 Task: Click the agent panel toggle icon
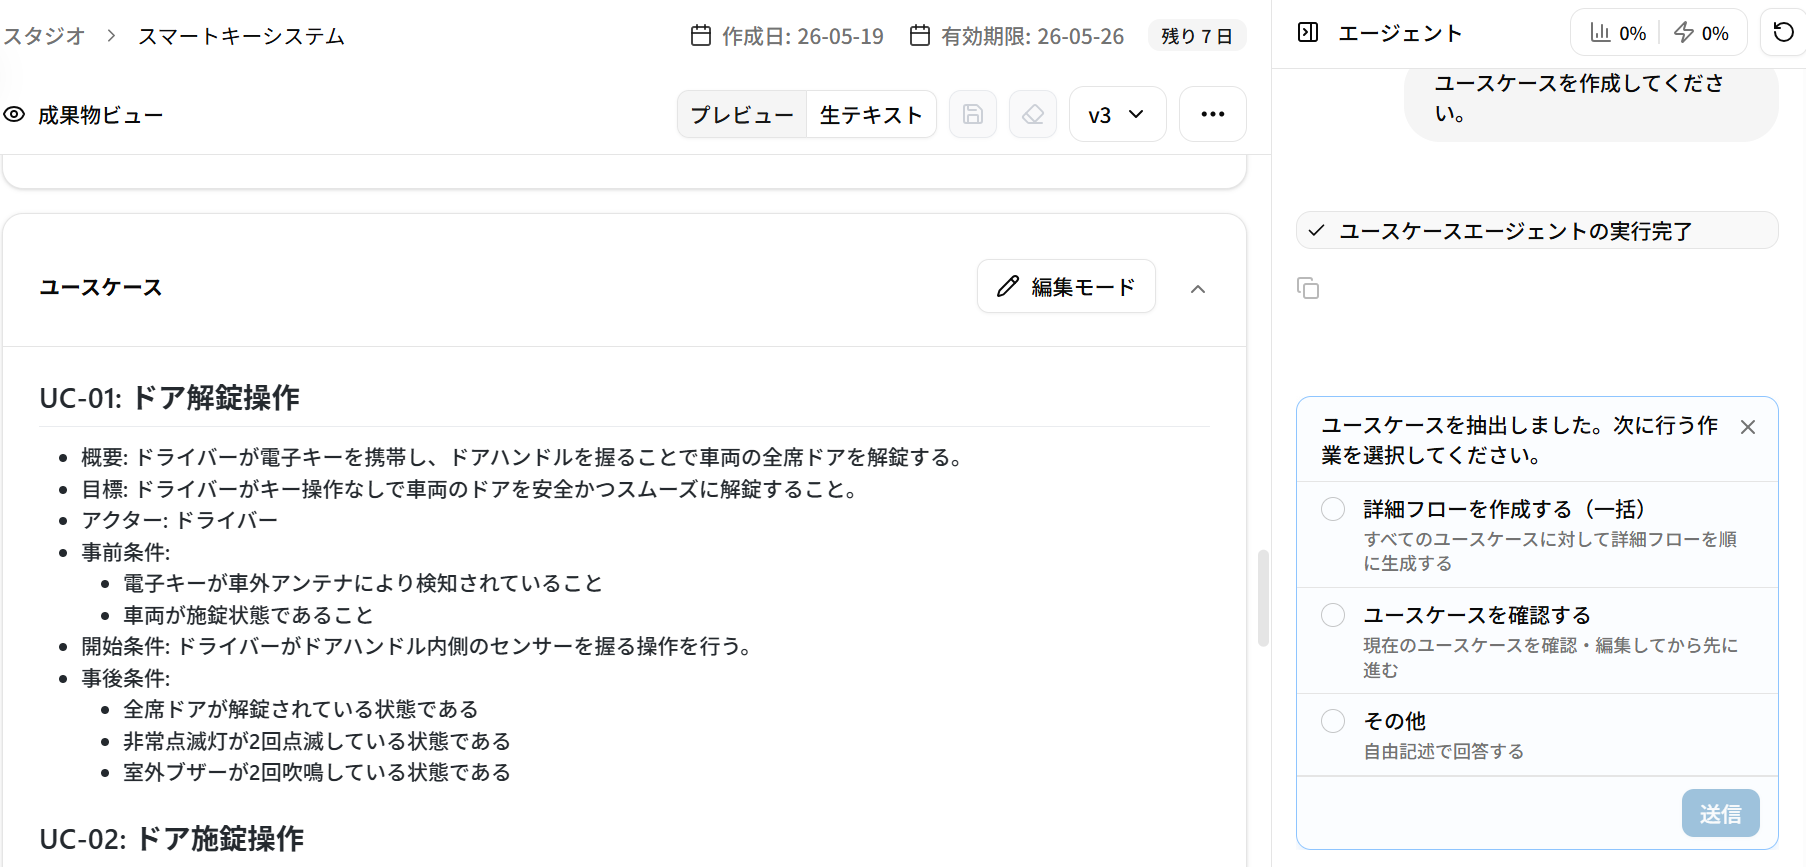pyautogui.click(x=1308, y=32)
